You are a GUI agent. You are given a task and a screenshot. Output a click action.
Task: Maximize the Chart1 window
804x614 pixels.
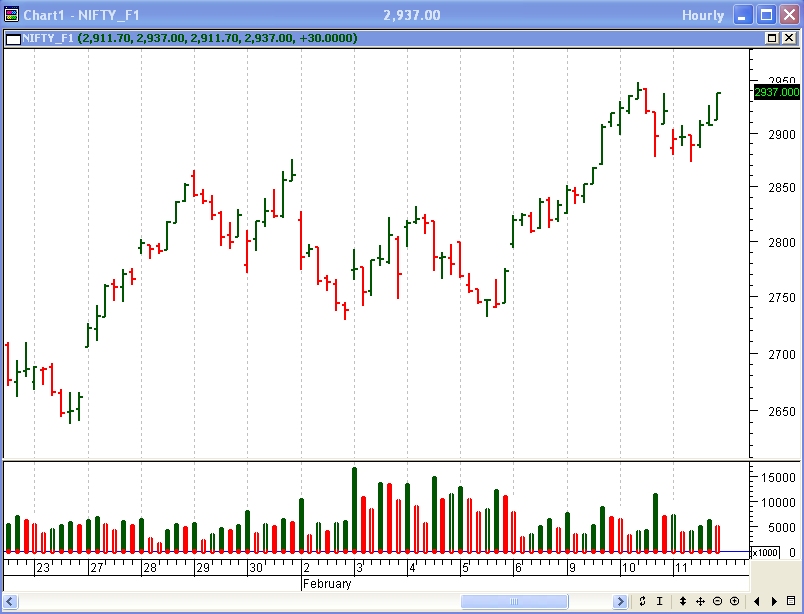pyautogui.click(x=766, y=15)
